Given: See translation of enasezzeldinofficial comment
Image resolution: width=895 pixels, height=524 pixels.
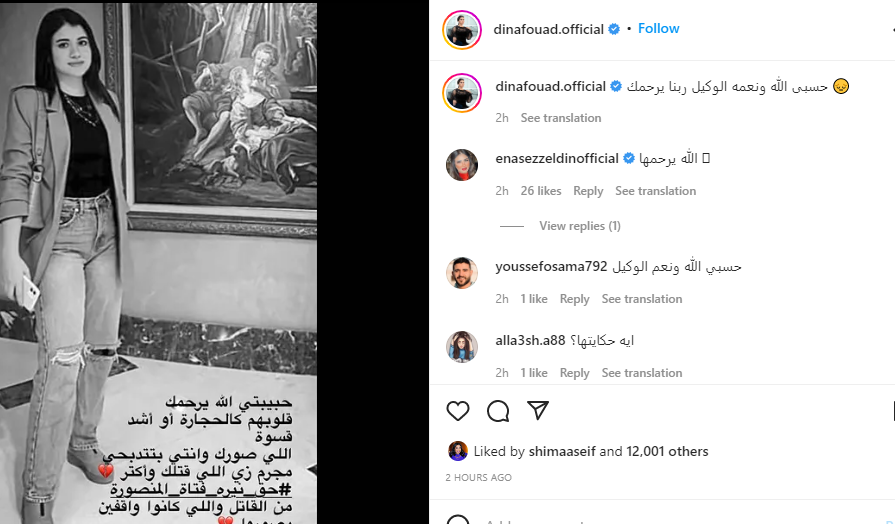Looking at the screenshot, I should [x=655, y=191].
